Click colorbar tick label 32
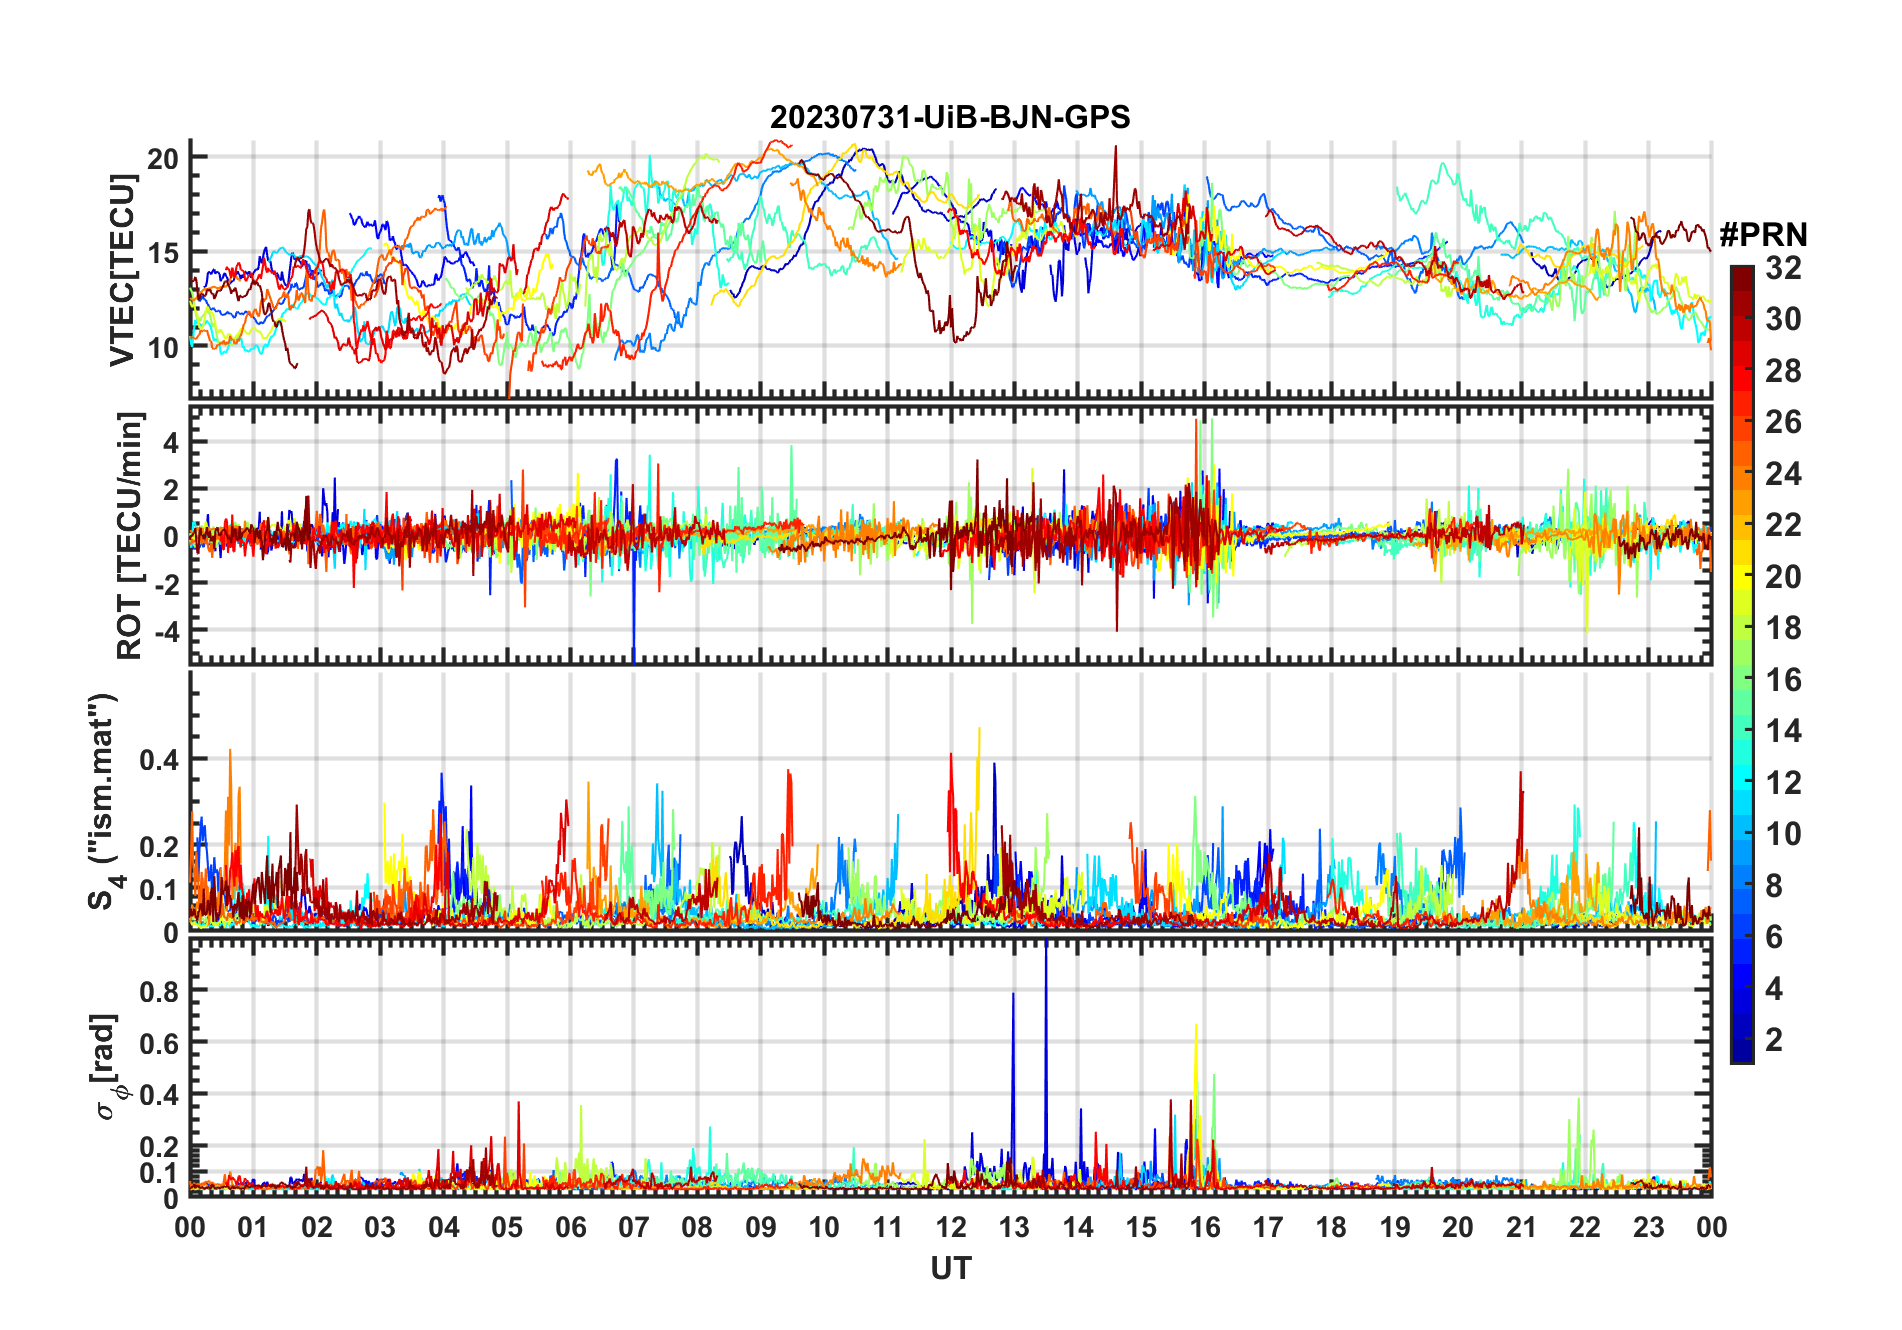The image size is (1902, 1330). (1783, 268)
